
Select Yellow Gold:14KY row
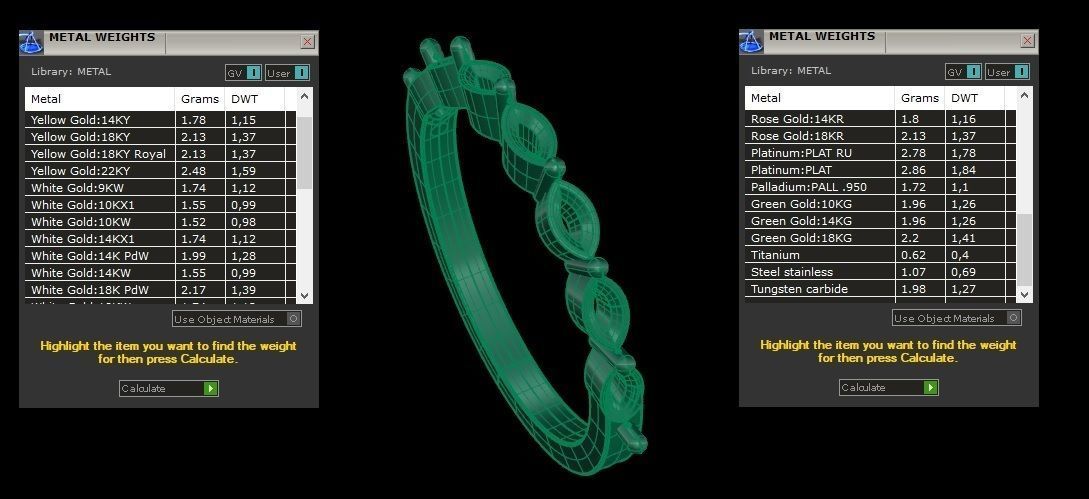click(x=160, y=120)
